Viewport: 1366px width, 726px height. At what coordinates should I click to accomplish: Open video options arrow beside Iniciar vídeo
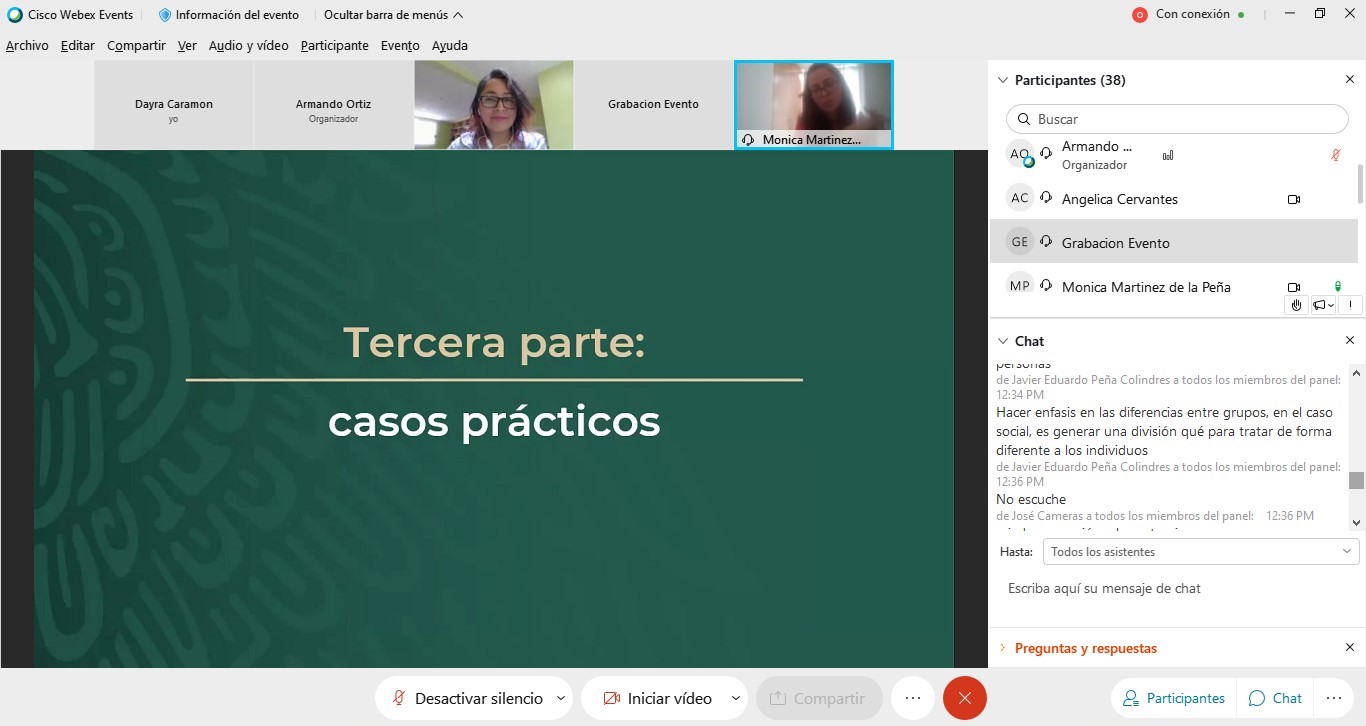click(x=736, y=698)
